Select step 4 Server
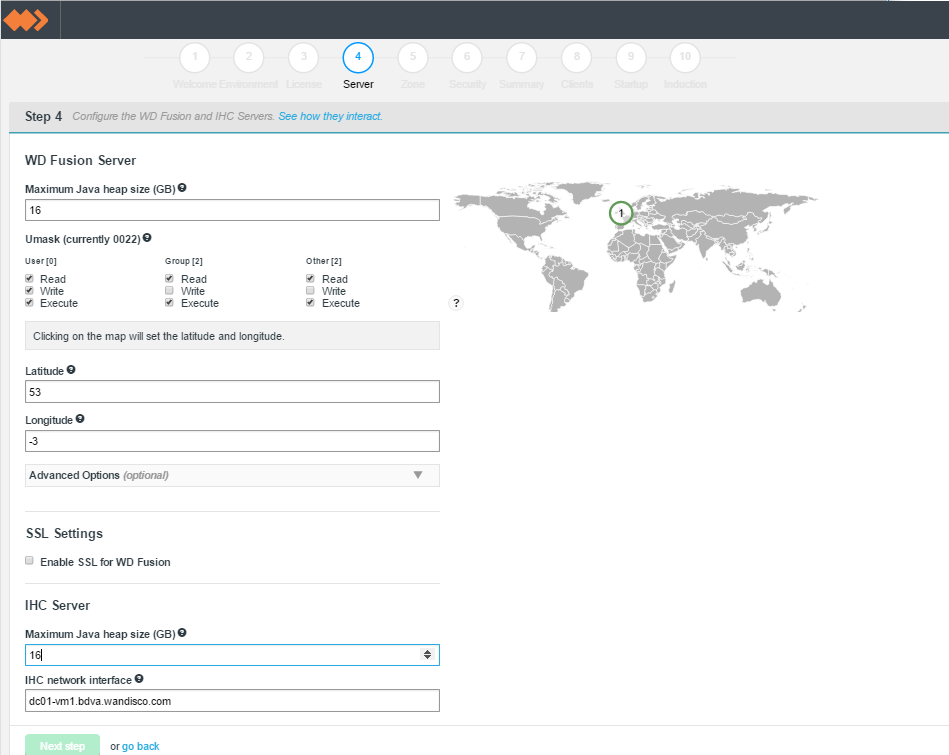 (x=358, y=57)
